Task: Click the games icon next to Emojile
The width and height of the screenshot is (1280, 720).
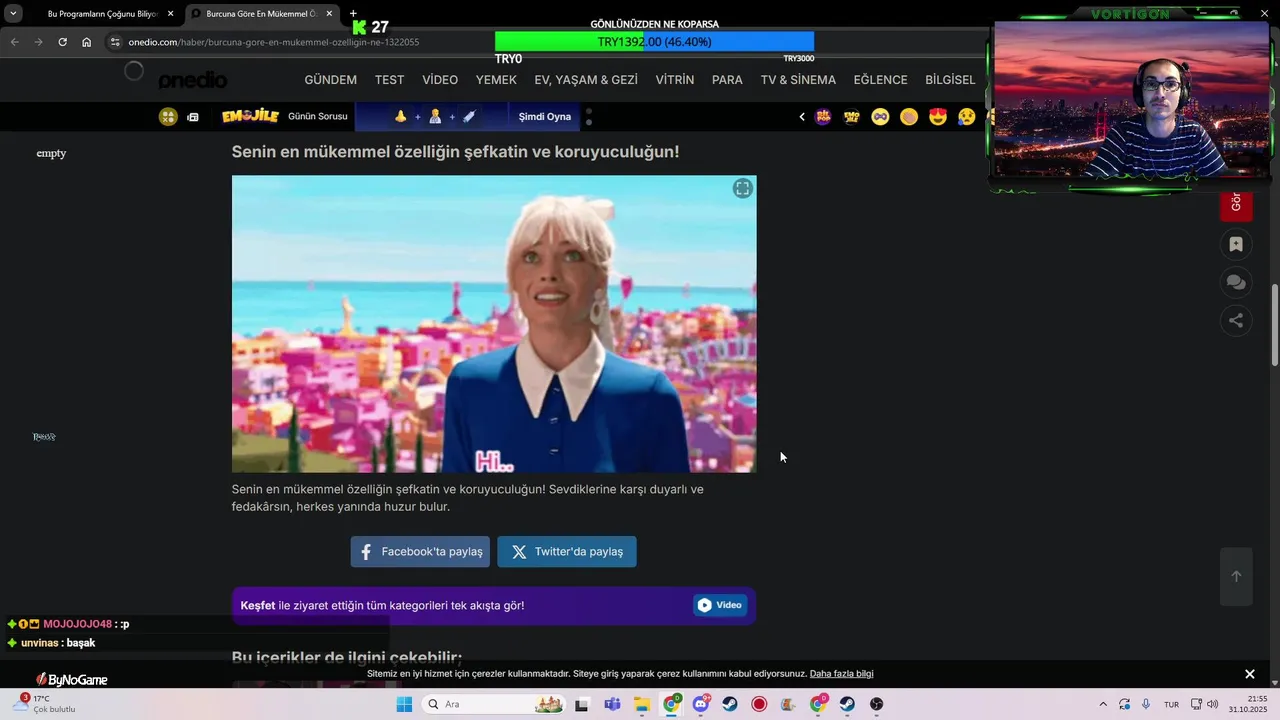Action: (x=168, y=117)
